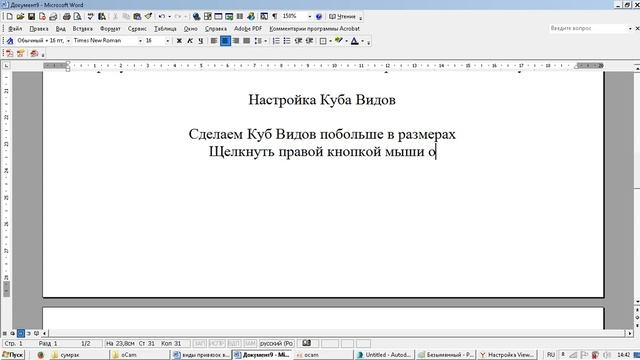This screenshot has height=360, width=640.
Task: Open the Вставка menu
Action: [x=82, y=29]
